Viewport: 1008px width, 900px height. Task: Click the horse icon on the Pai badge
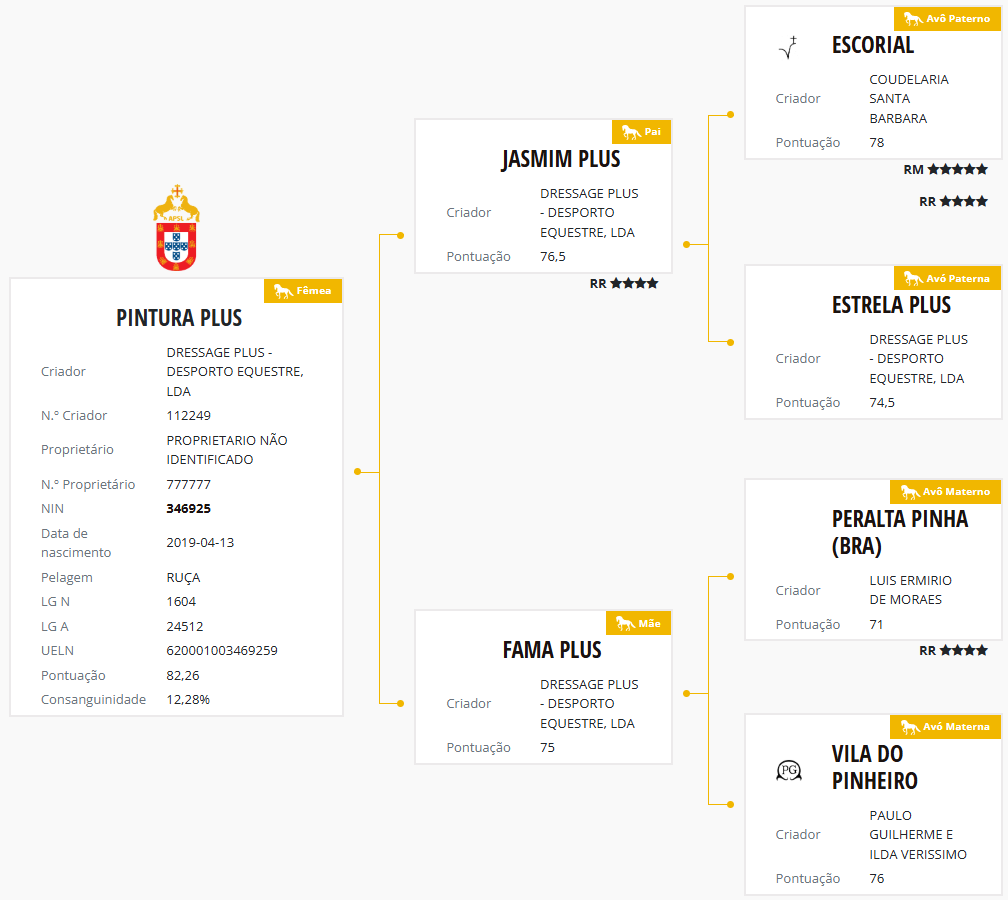[630, 132]
